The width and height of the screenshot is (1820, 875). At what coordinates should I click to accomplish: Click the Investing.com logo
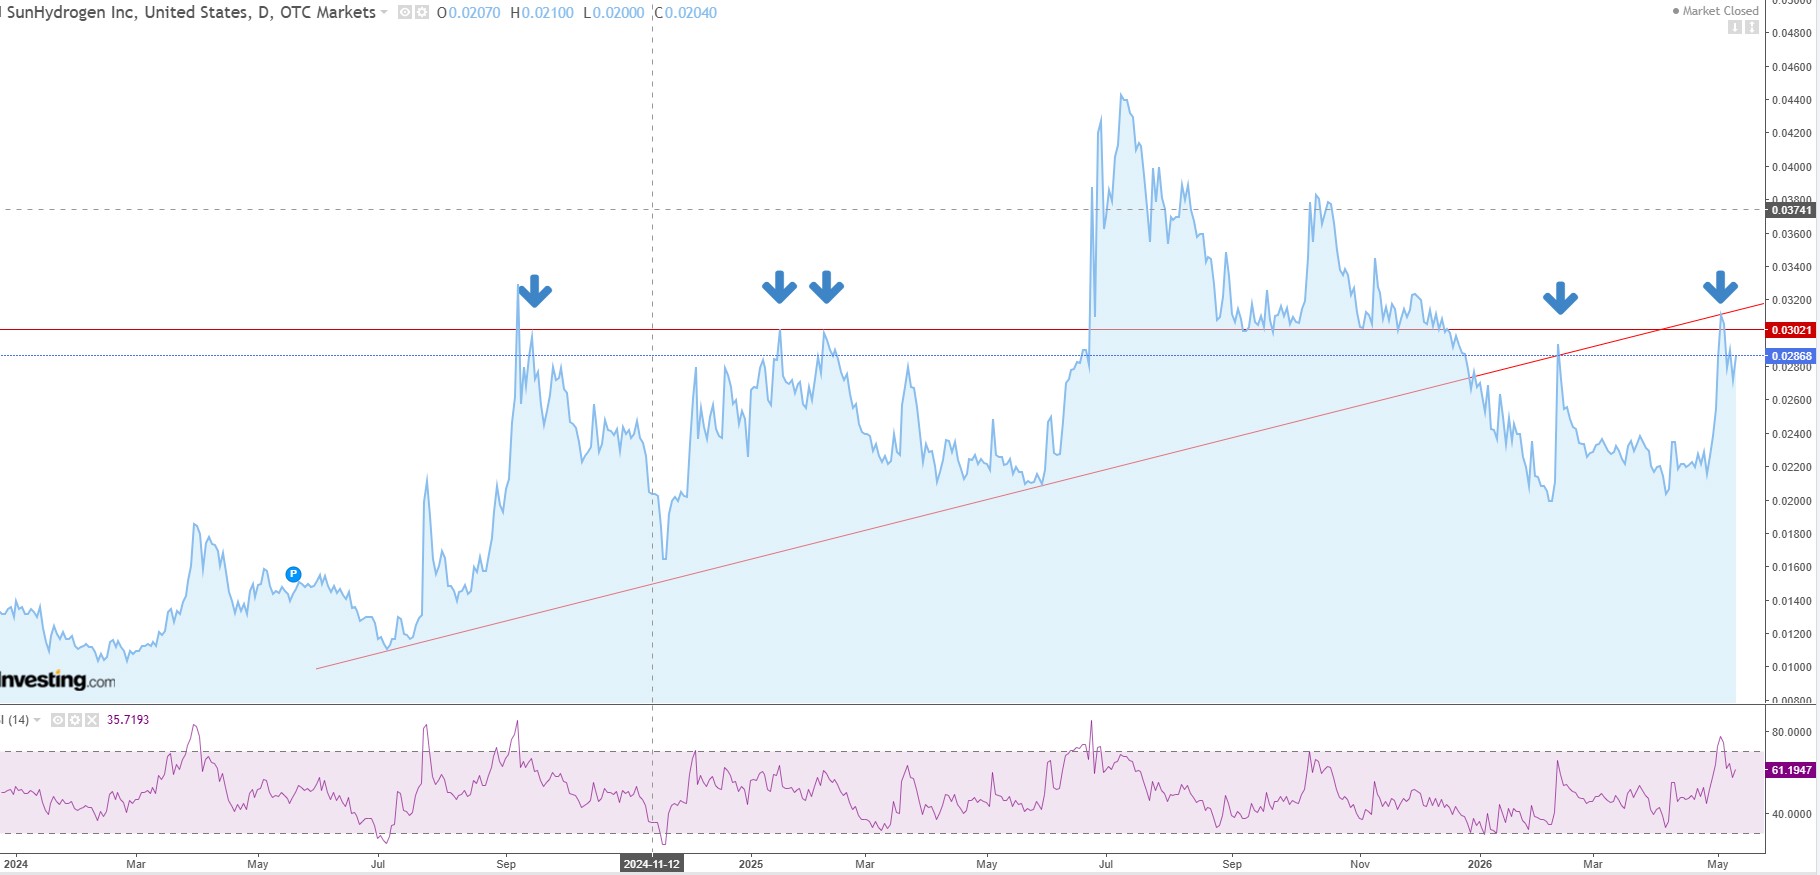58,681
